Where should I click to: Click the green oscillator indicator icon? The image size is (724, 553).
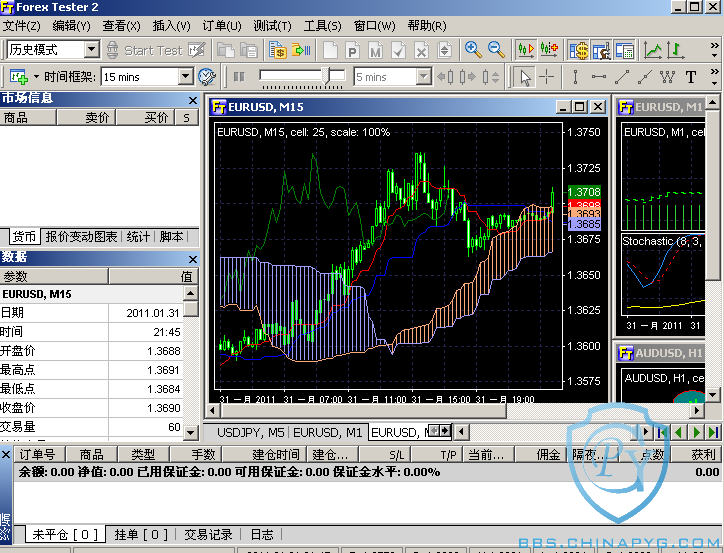676,50
